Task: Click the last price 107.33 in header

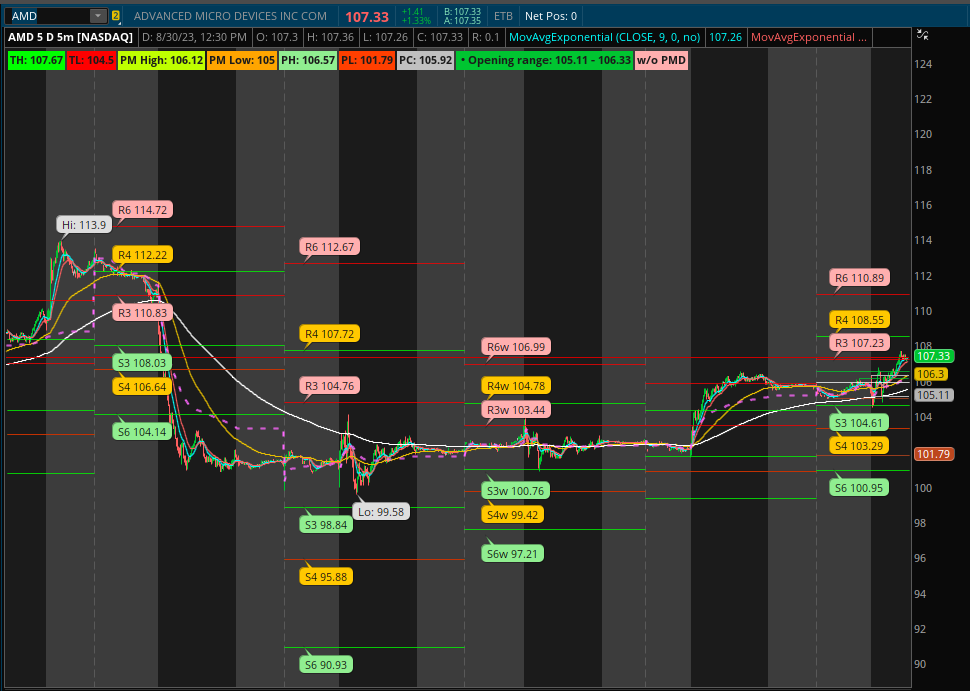Action: [367, 17]
